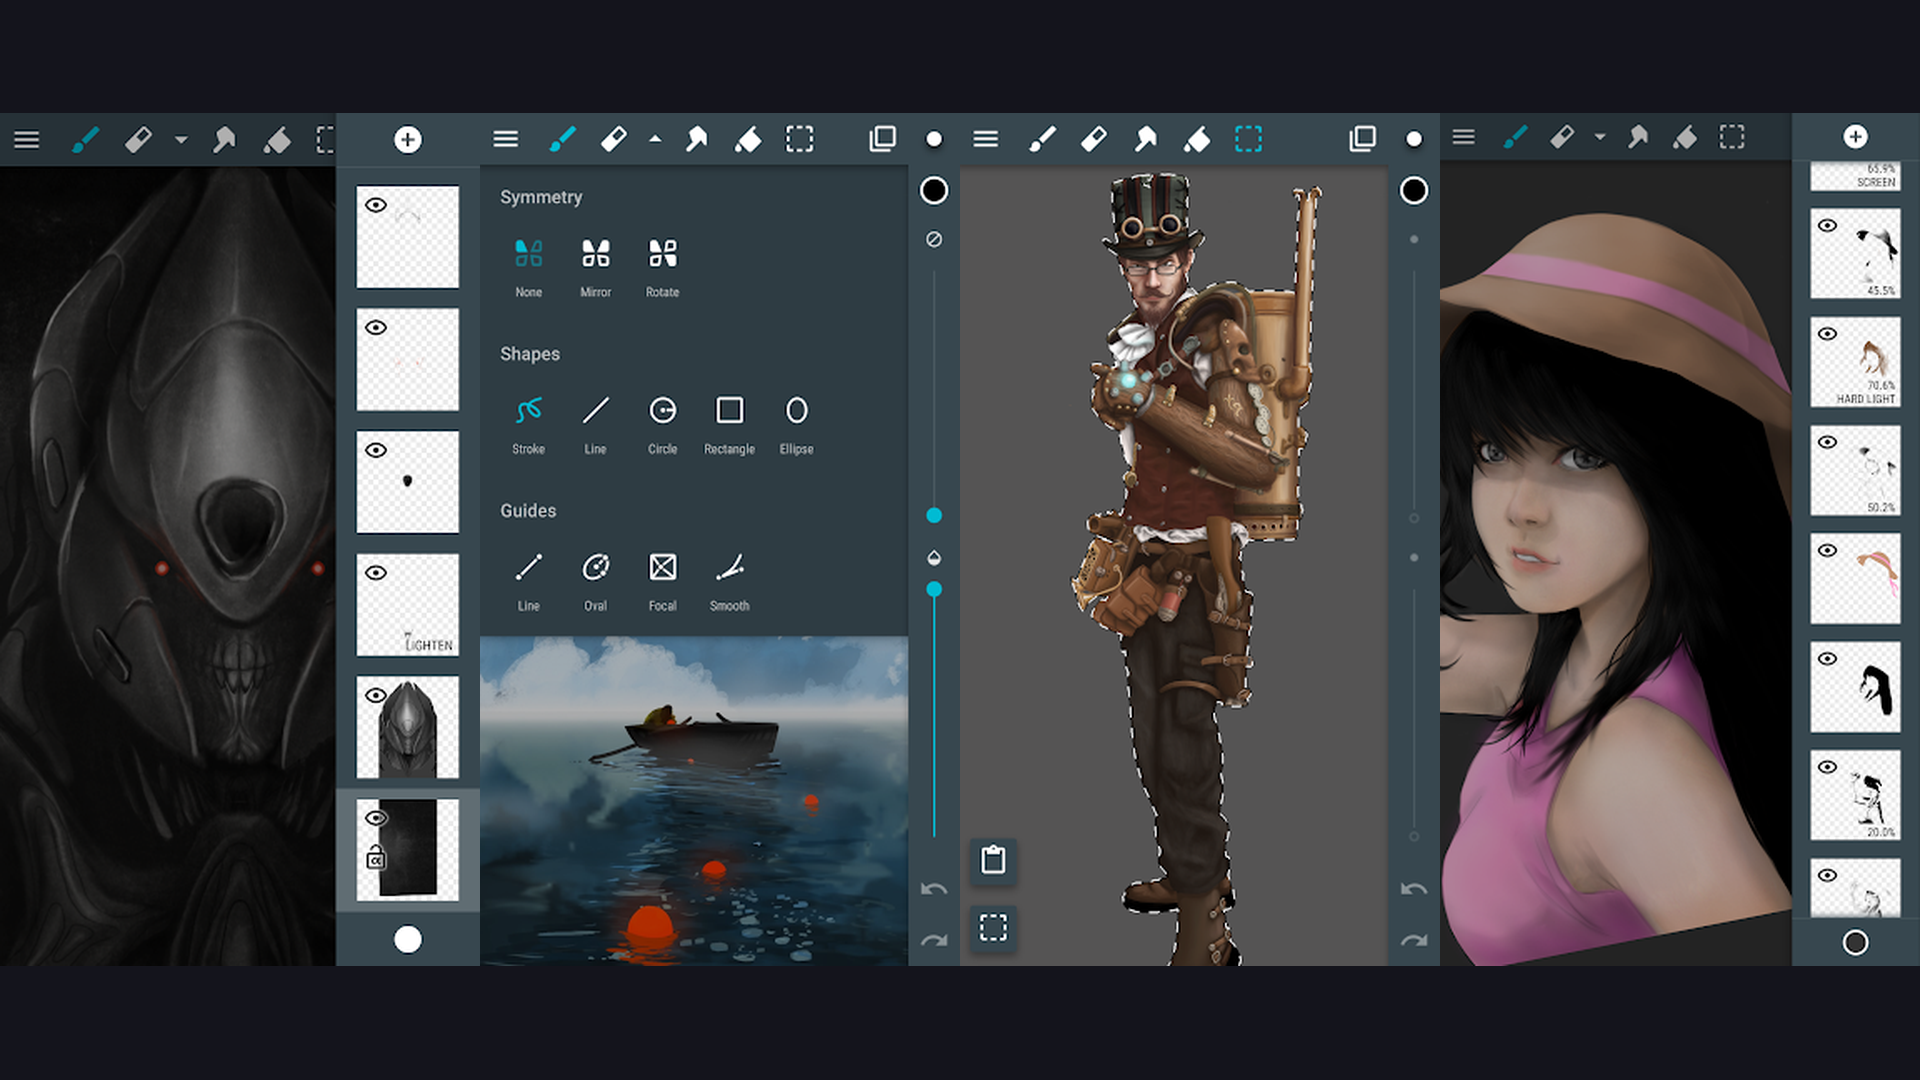Click the clipboard paste icon on the canvas
The image size is (1920, 1080).
(x=992, y=860)
